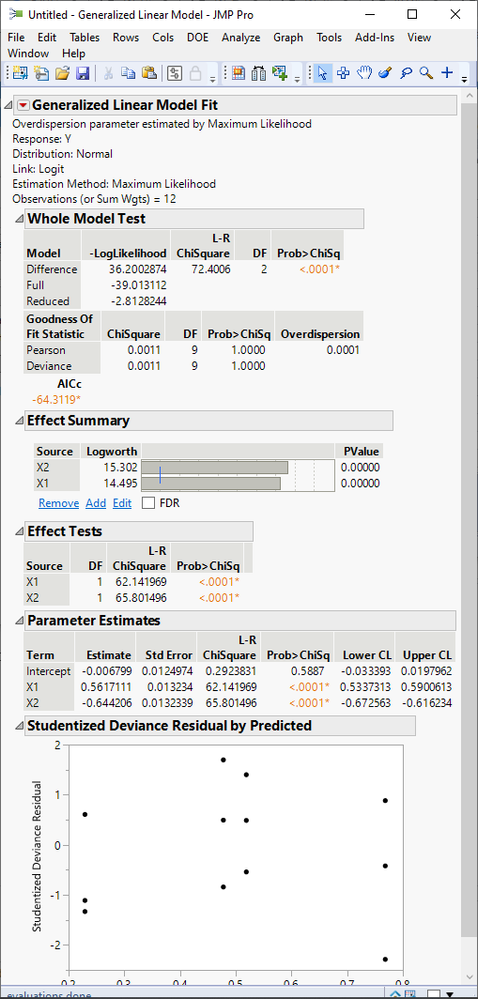Screen dimensions: 478x999
Task: Open the tools toolbar overflow arrow after crosshairs
Action: (464, 80)
